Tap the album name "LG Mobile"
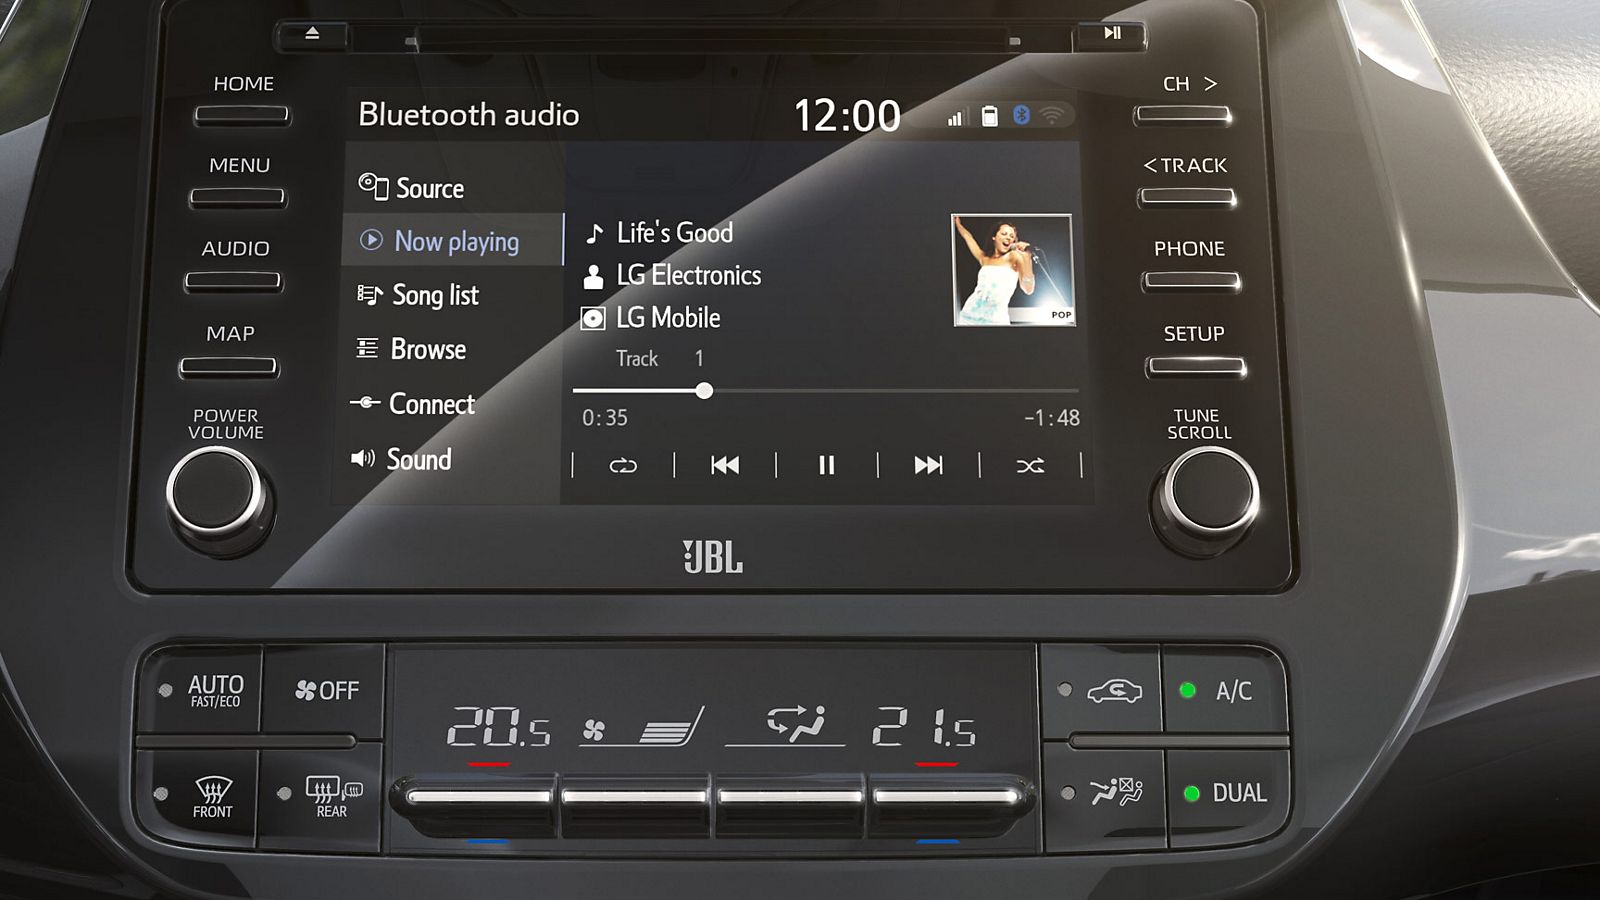Viewport: 1600px width, 900px height. click(668, 318)
